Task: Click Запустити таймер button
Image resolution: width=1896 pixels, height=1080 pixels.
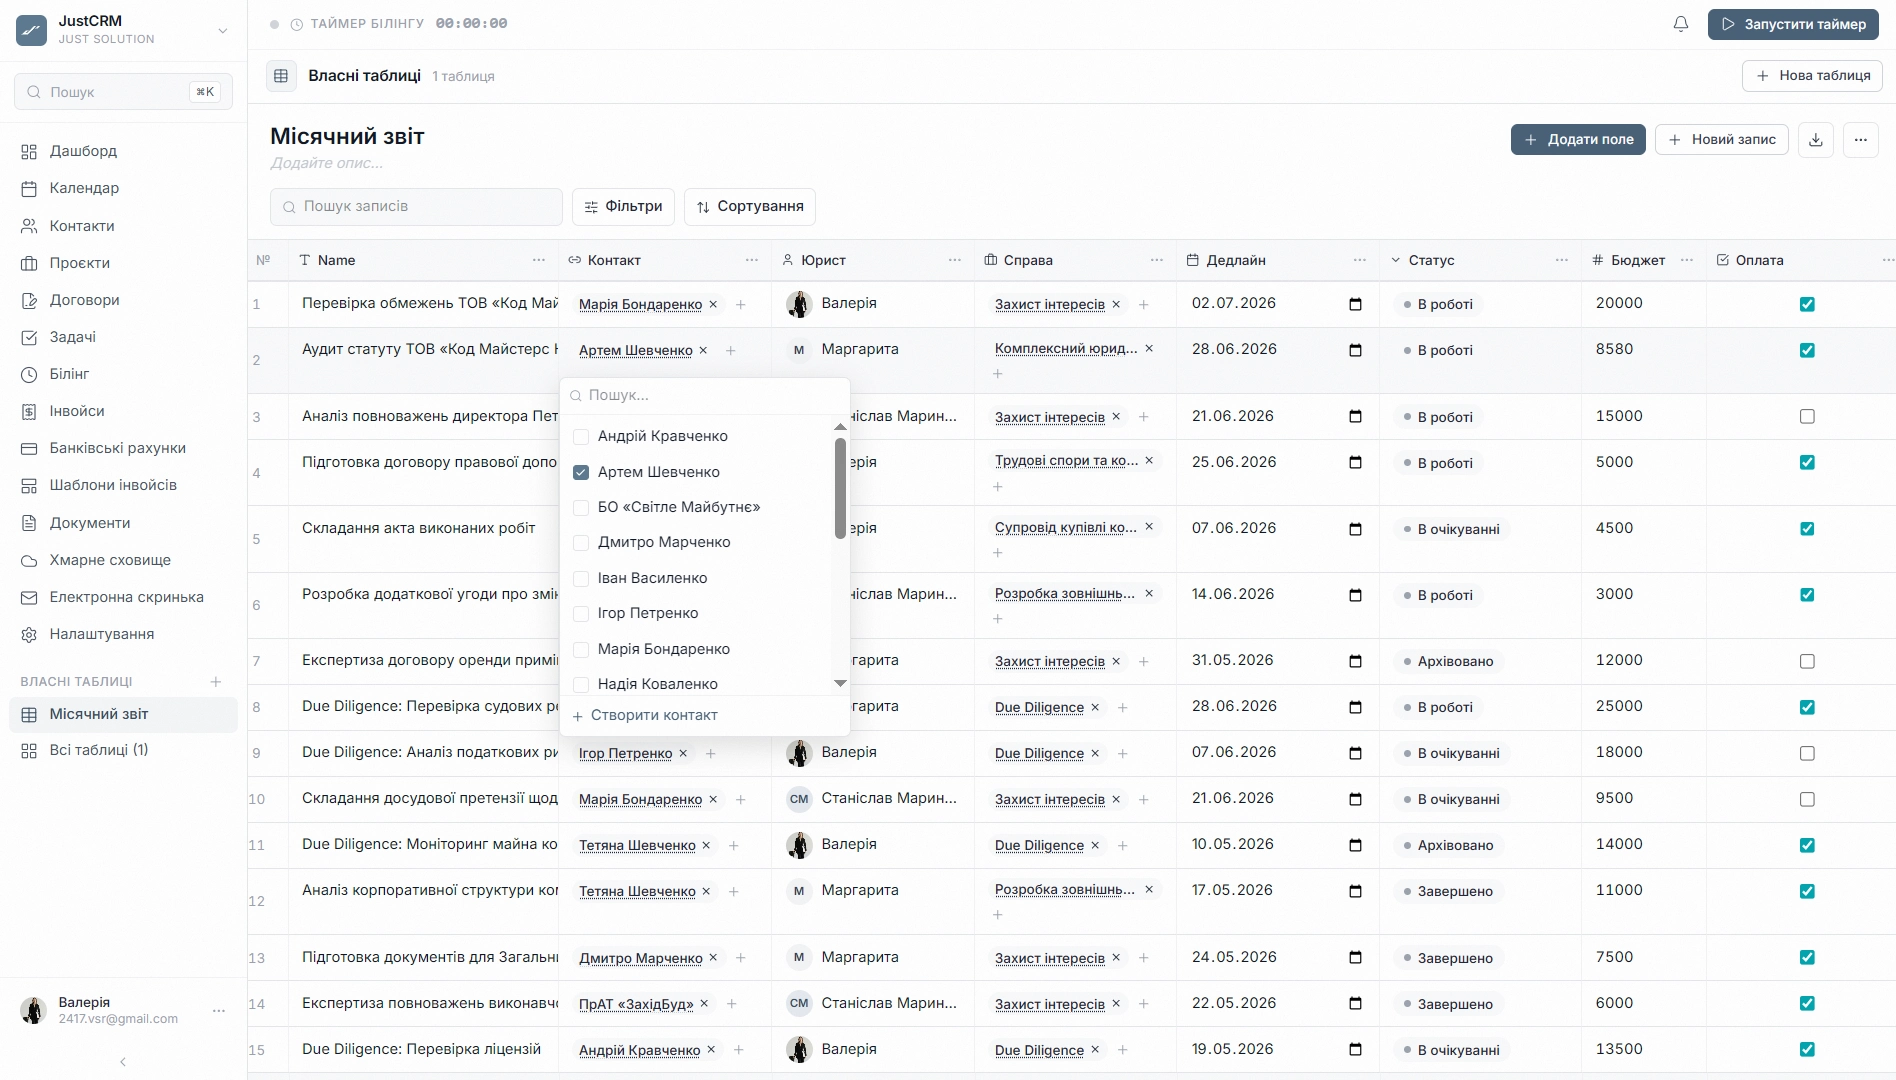Action: coord(1793,24)
